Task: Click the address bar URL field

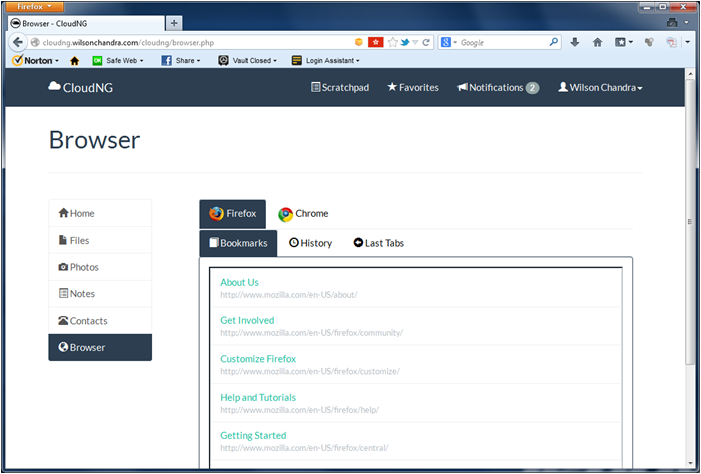Action: tap(192, 42)
